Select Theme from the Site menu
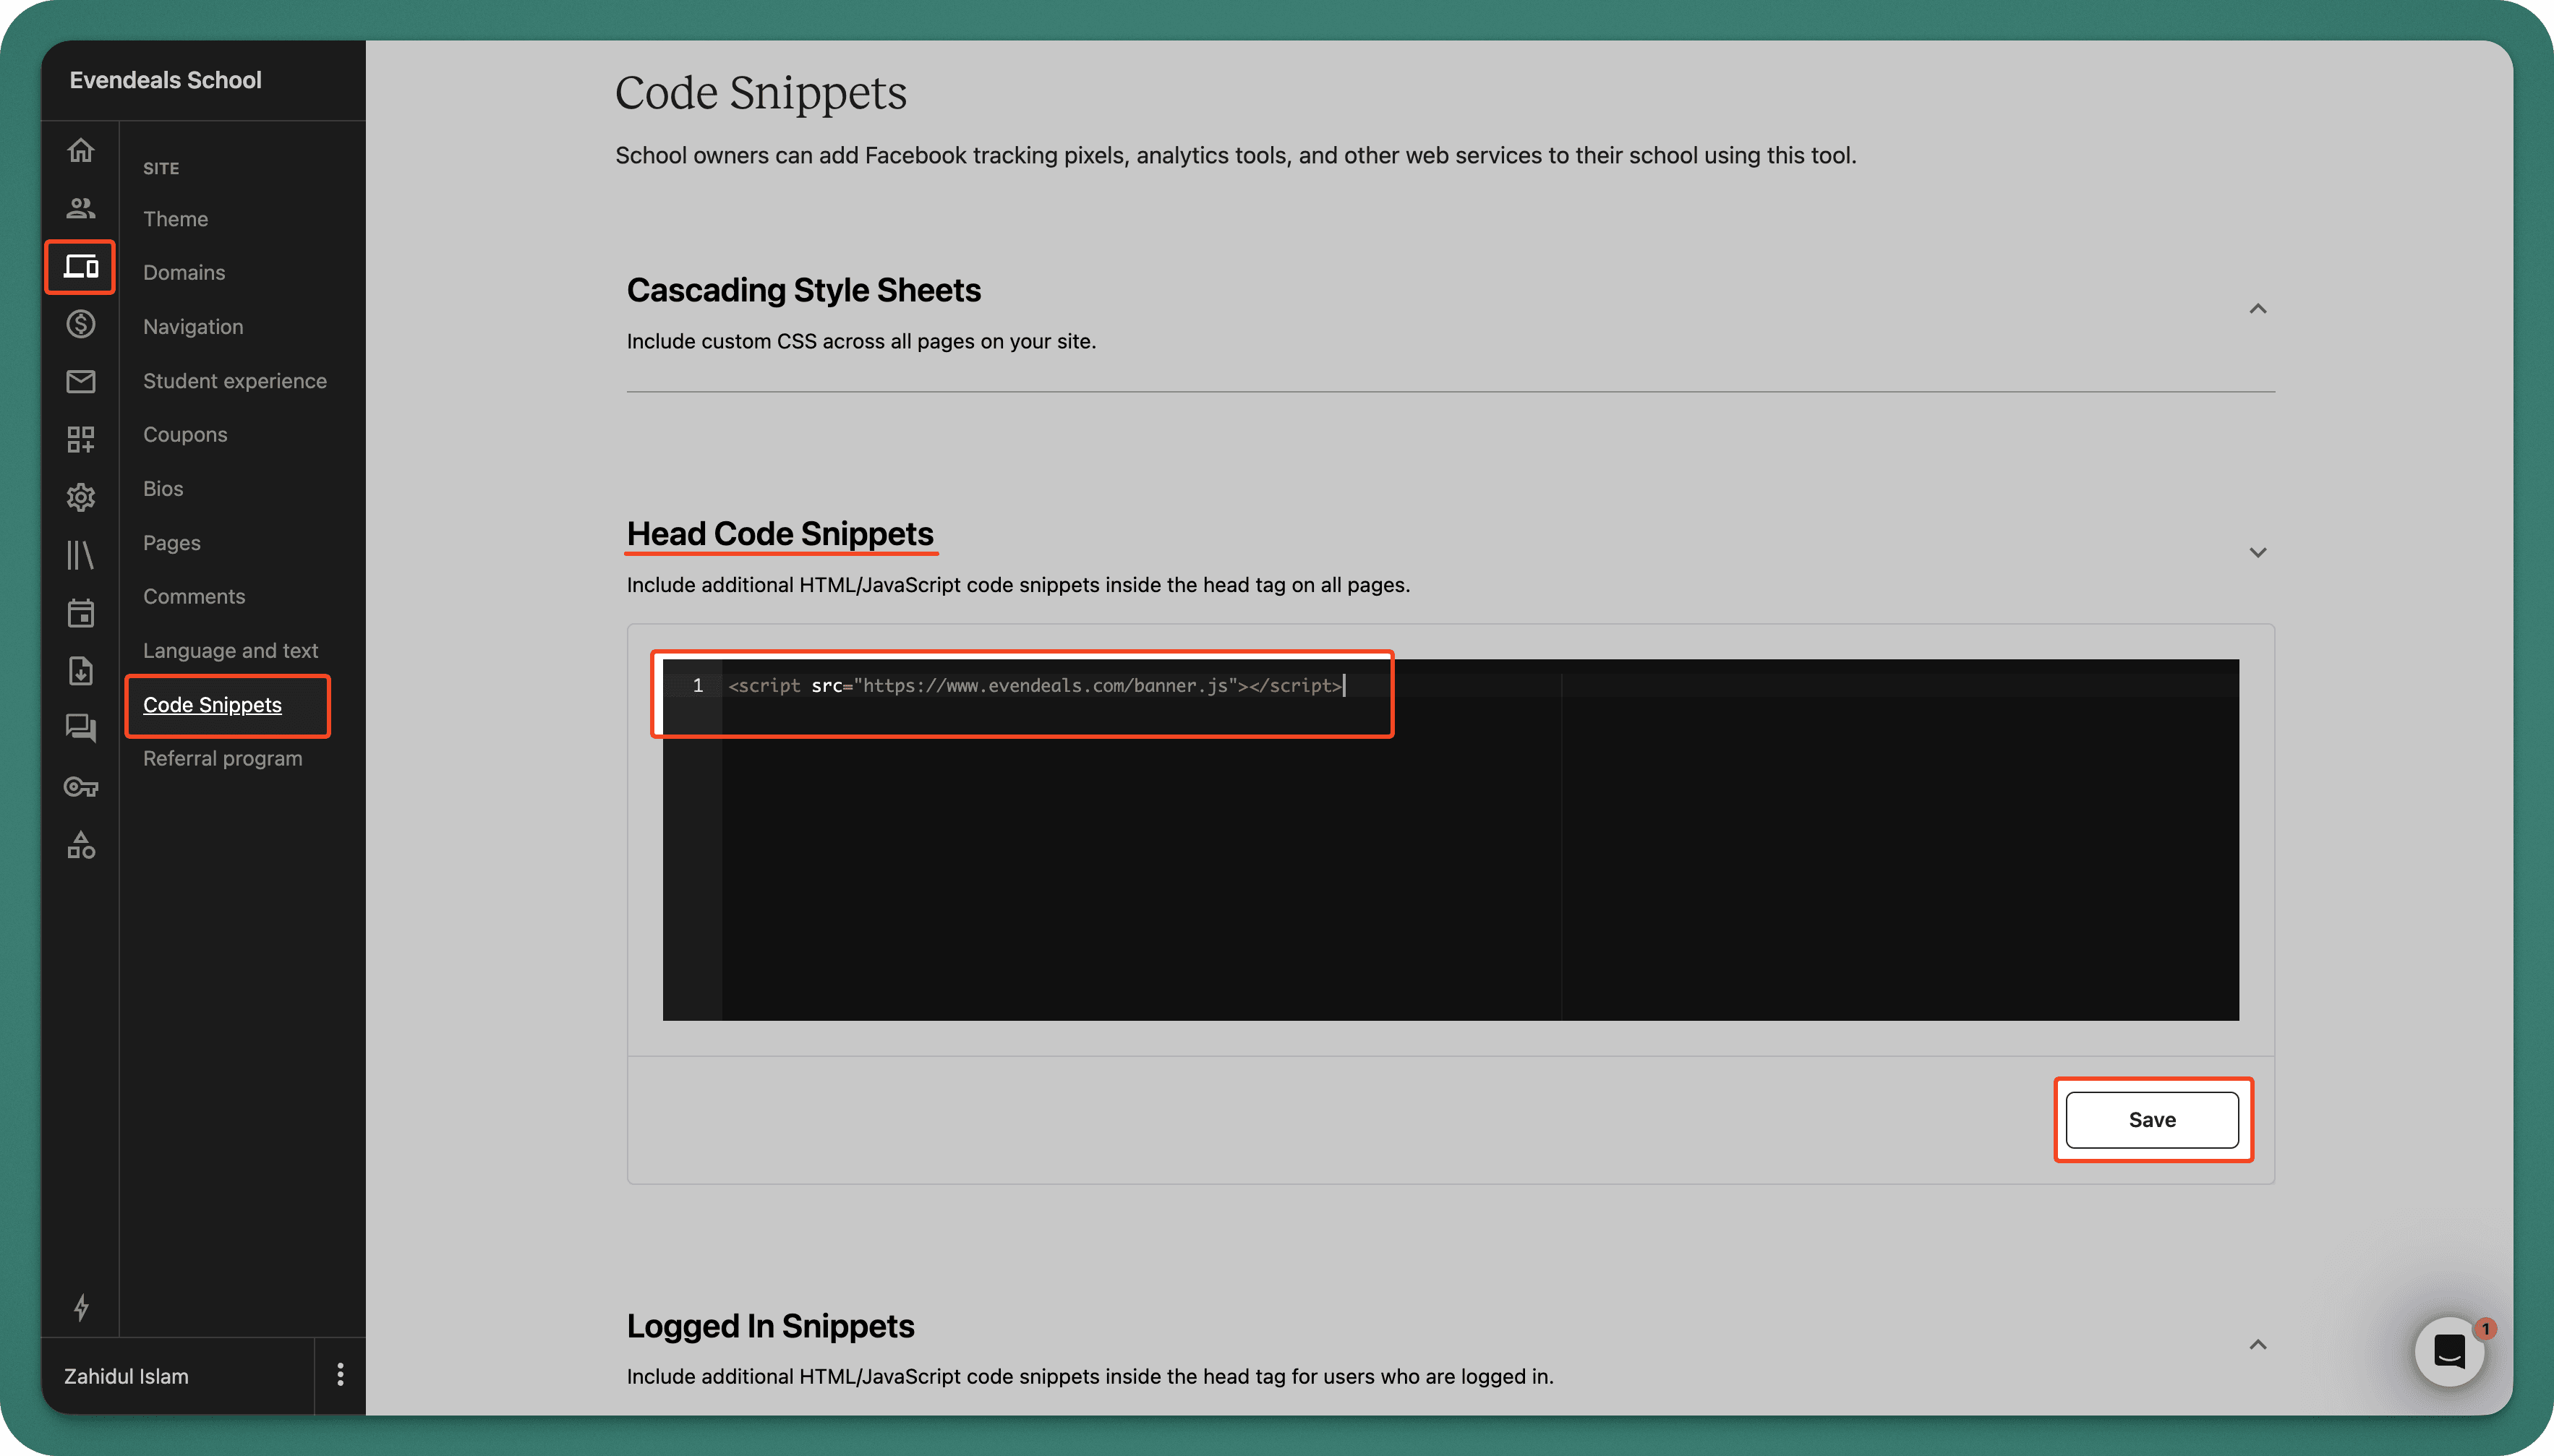Screen dimensions: 2554x1456 point(175,218)
